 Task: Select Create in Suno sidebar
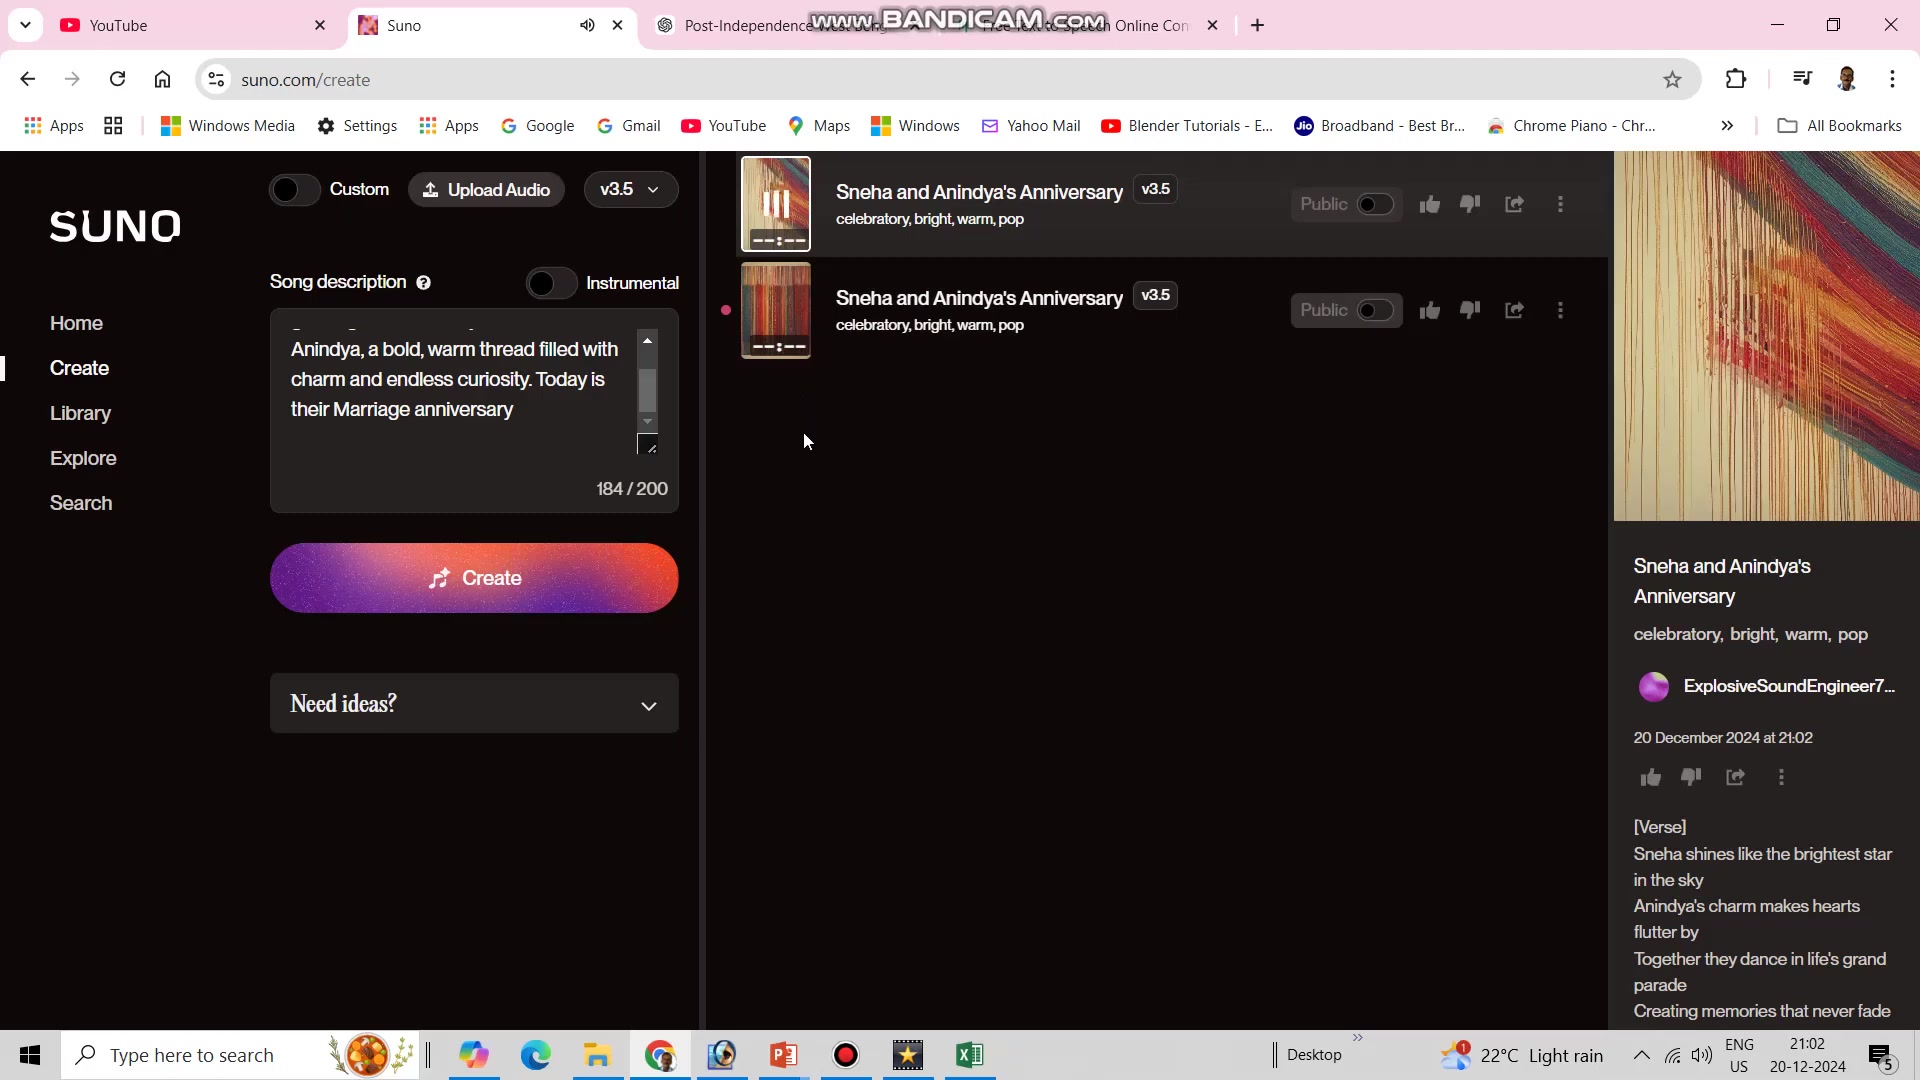79,368
